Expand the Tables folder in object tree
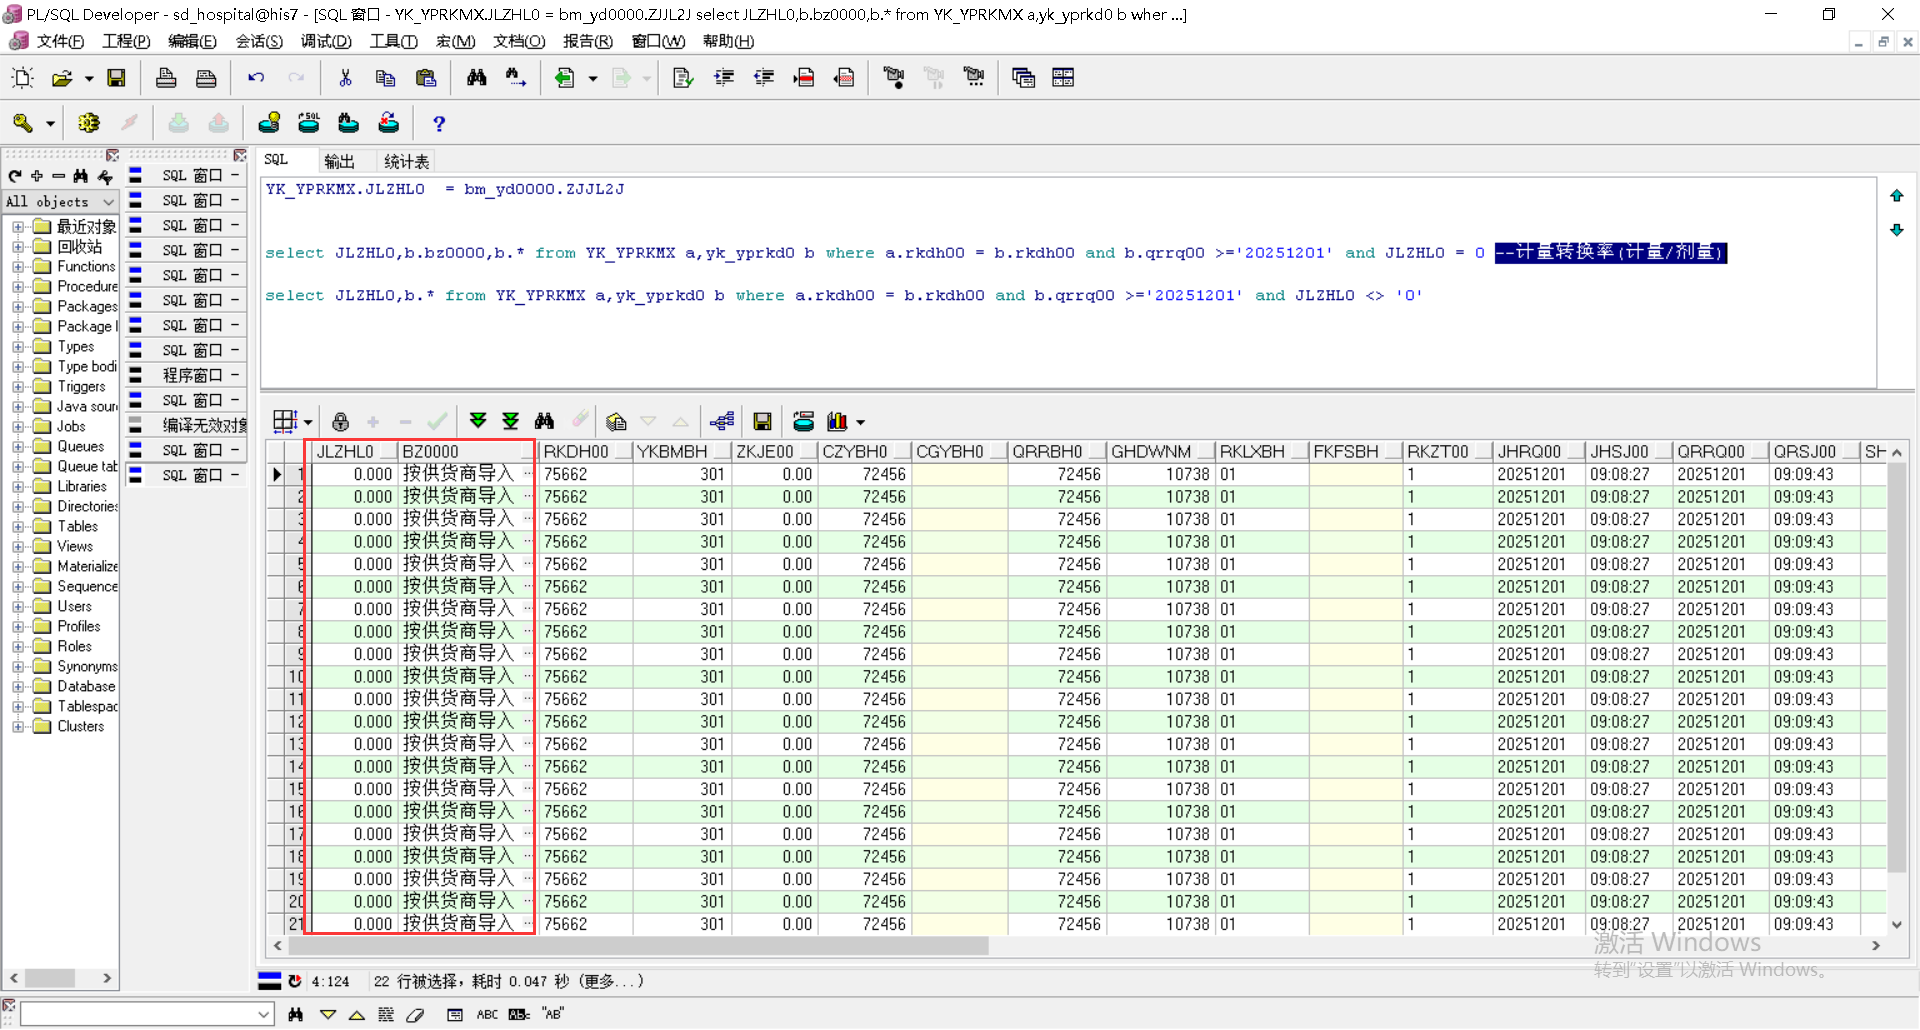Viewport: 1920px width, 1030px height. coord(18,527)
